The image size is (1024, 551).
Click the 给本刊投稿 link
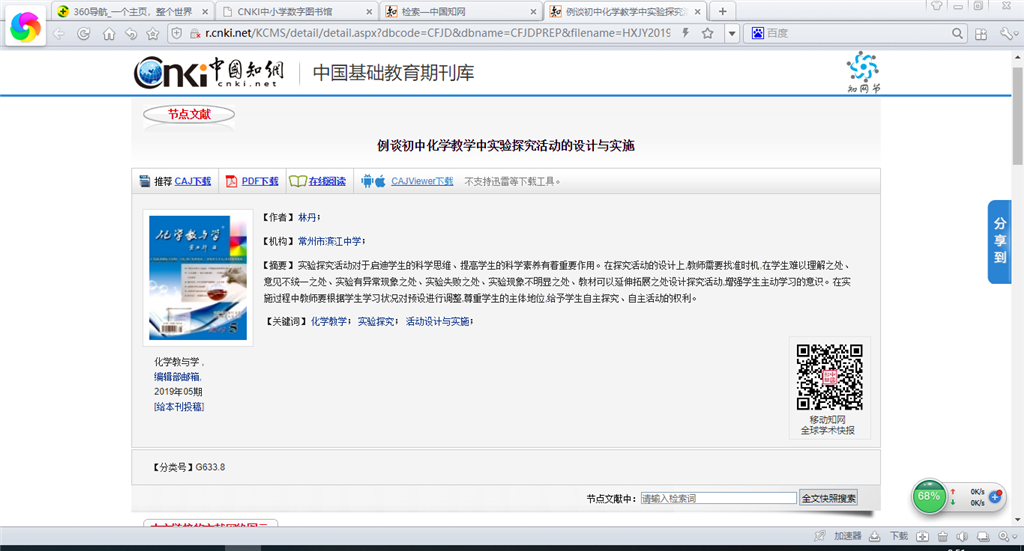[179, 407]
